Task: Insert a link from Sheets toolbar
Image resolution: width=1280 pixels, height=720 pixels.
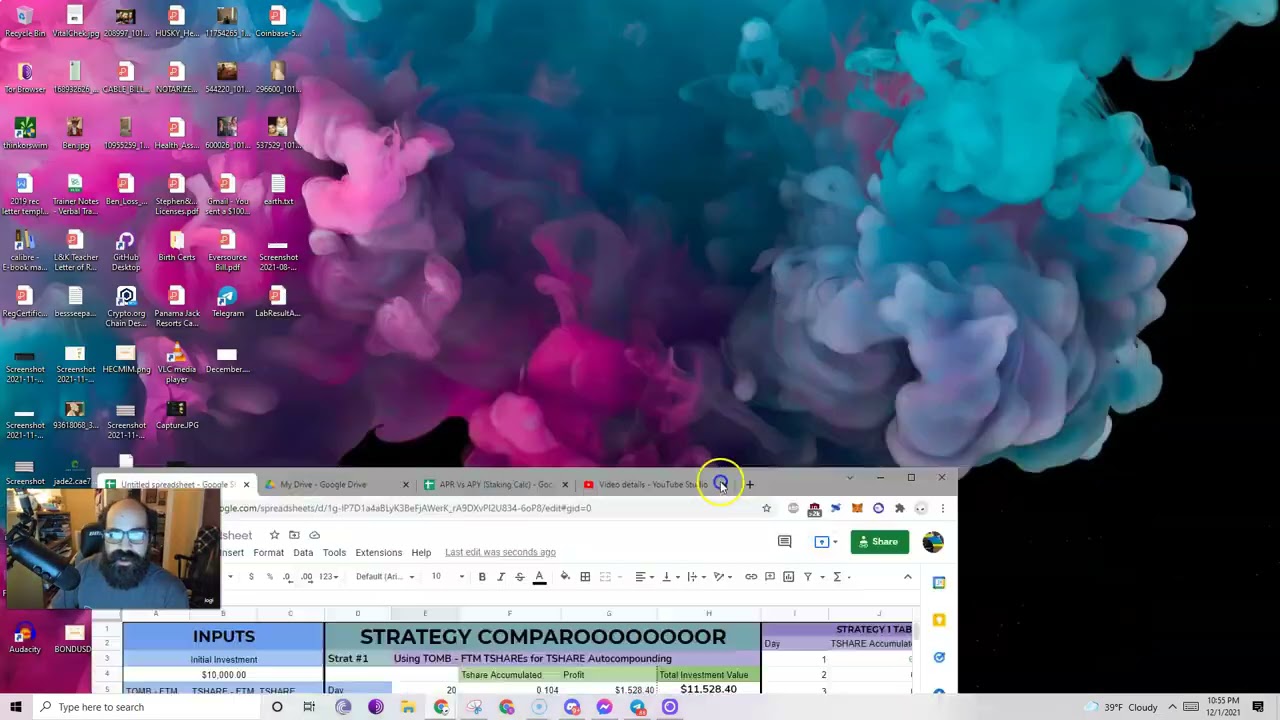Action: 751,576
